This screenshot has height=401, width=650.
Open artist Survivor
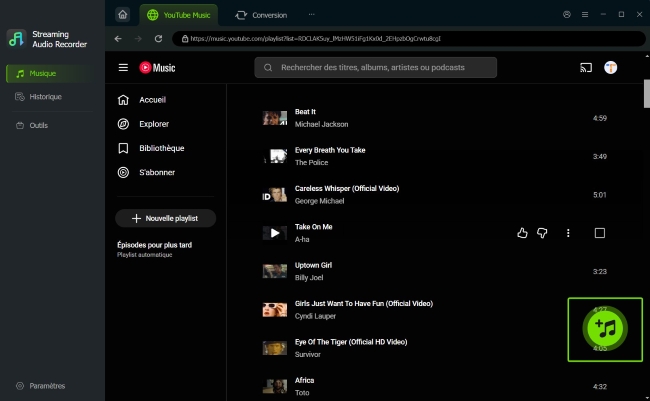(308, 355)
